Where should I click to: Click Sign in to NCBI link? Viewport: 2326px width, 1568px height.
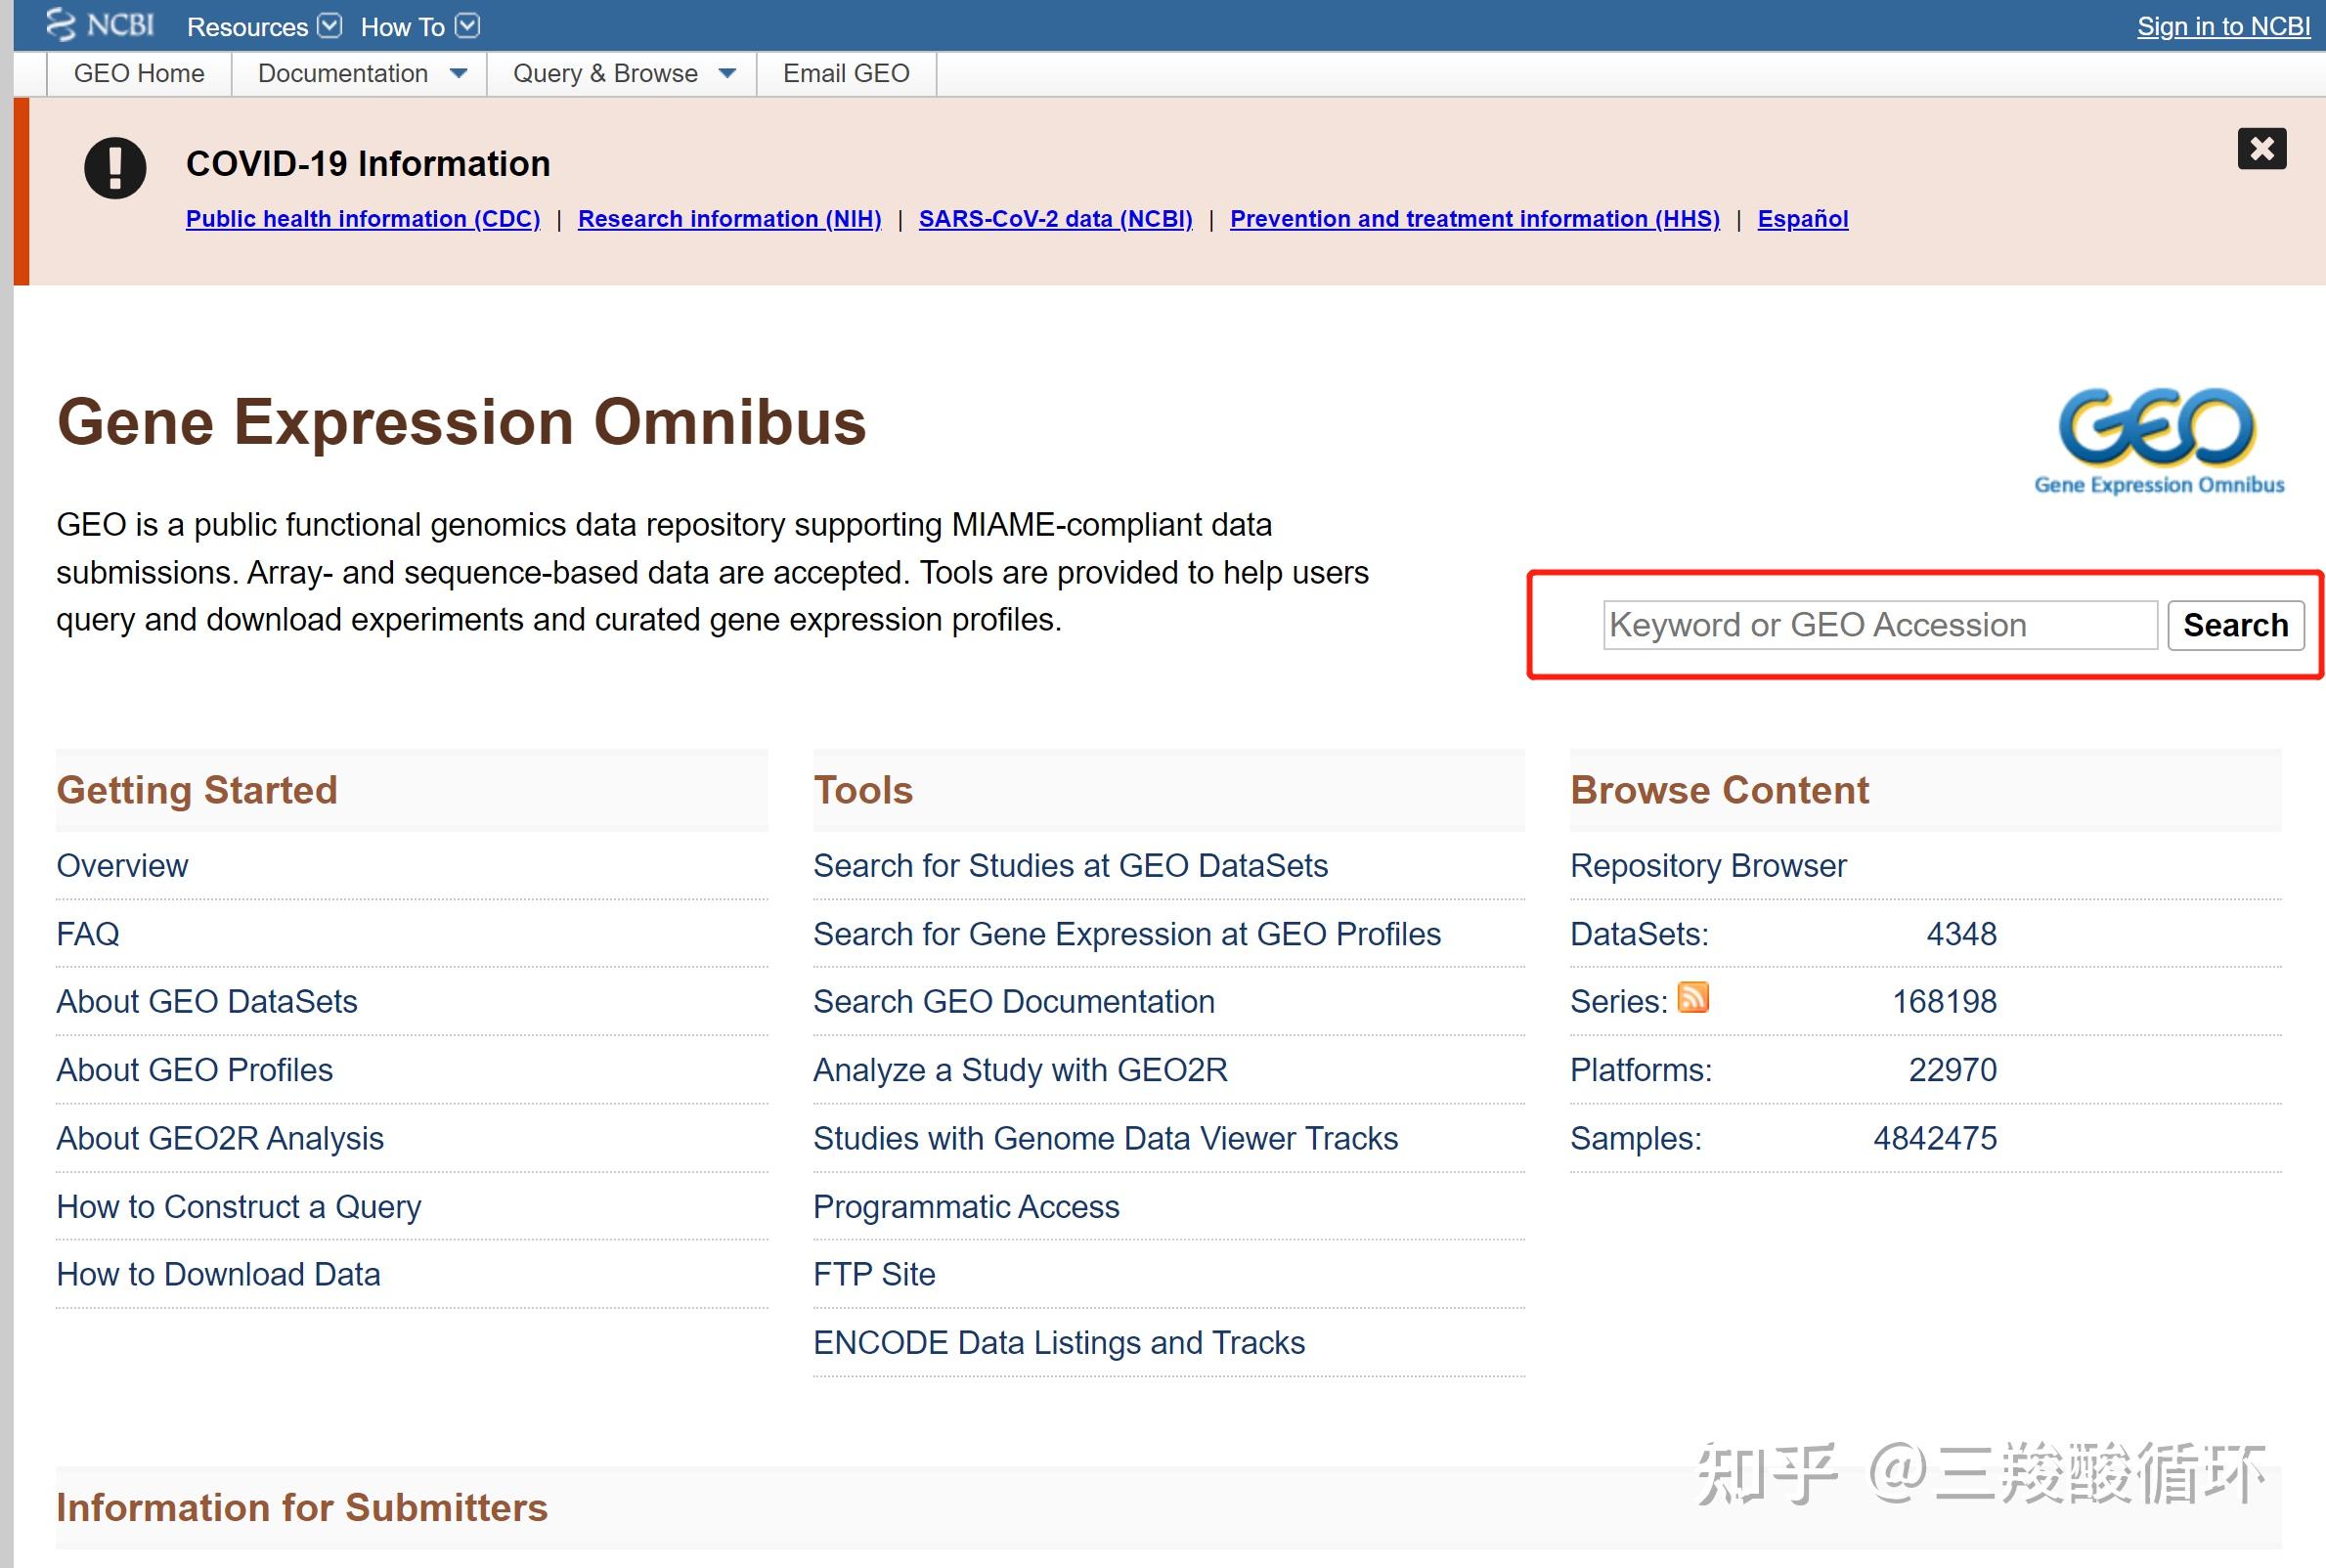point(2223,26)
